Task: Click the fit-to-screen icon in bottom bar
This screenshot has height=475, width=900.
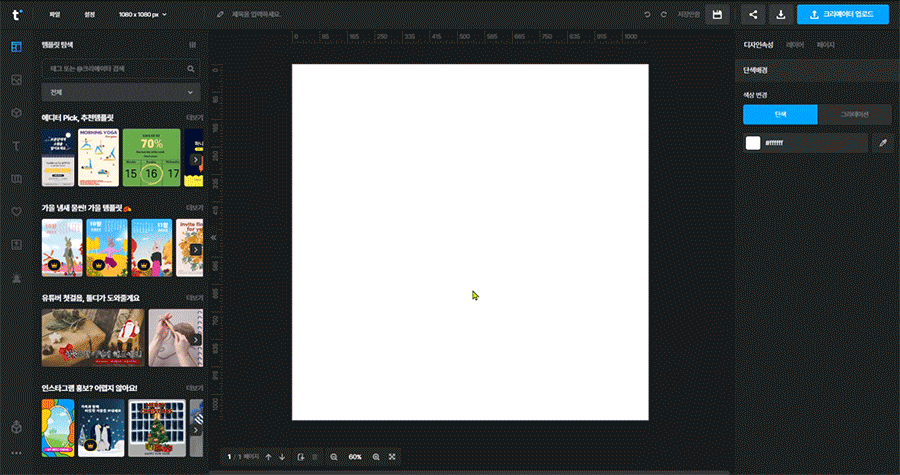Action: [392, 457]
